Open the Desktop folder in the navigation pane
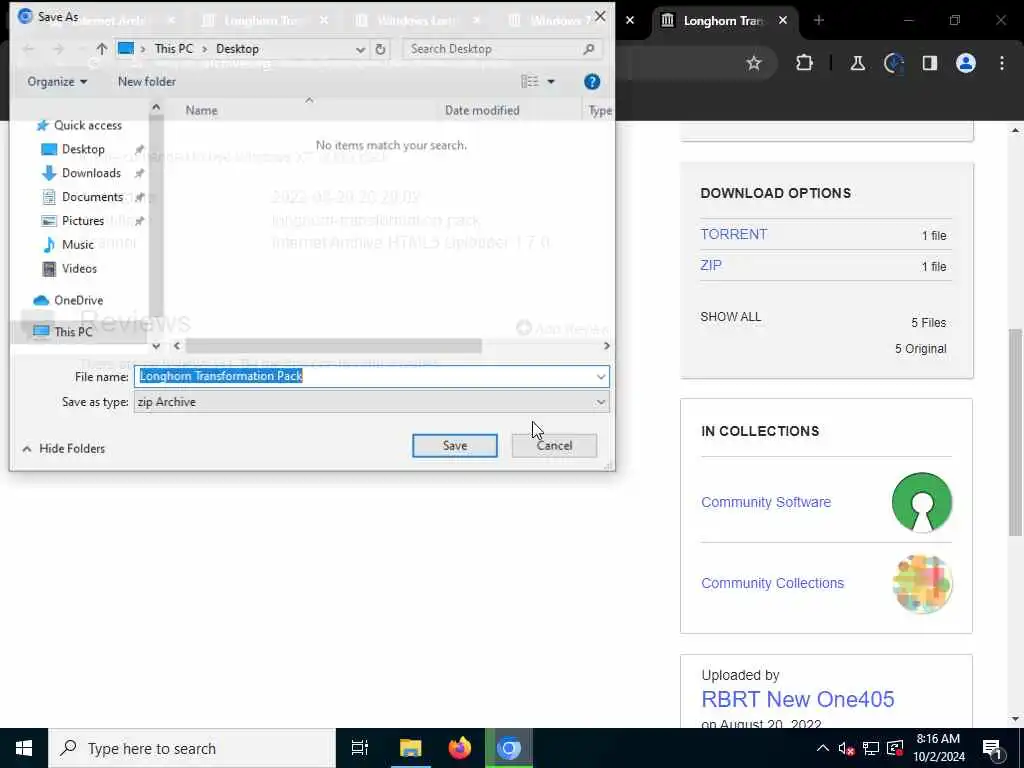 click(83, 149)
